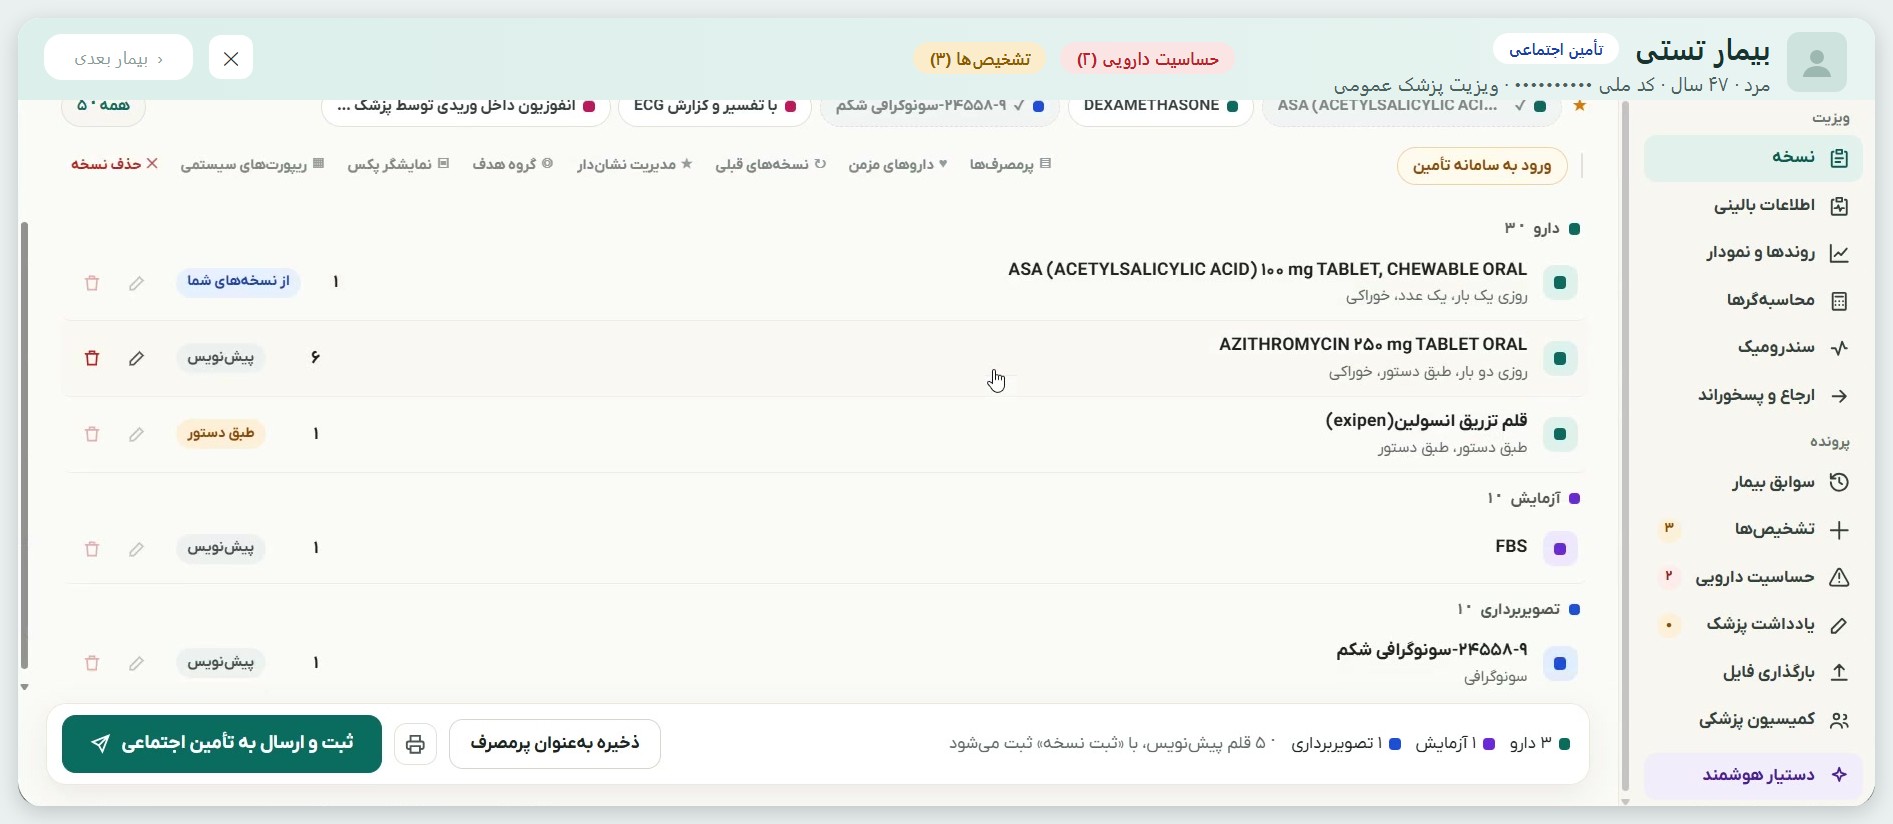Open نمایشگر پکس viewer

[398, 164]
